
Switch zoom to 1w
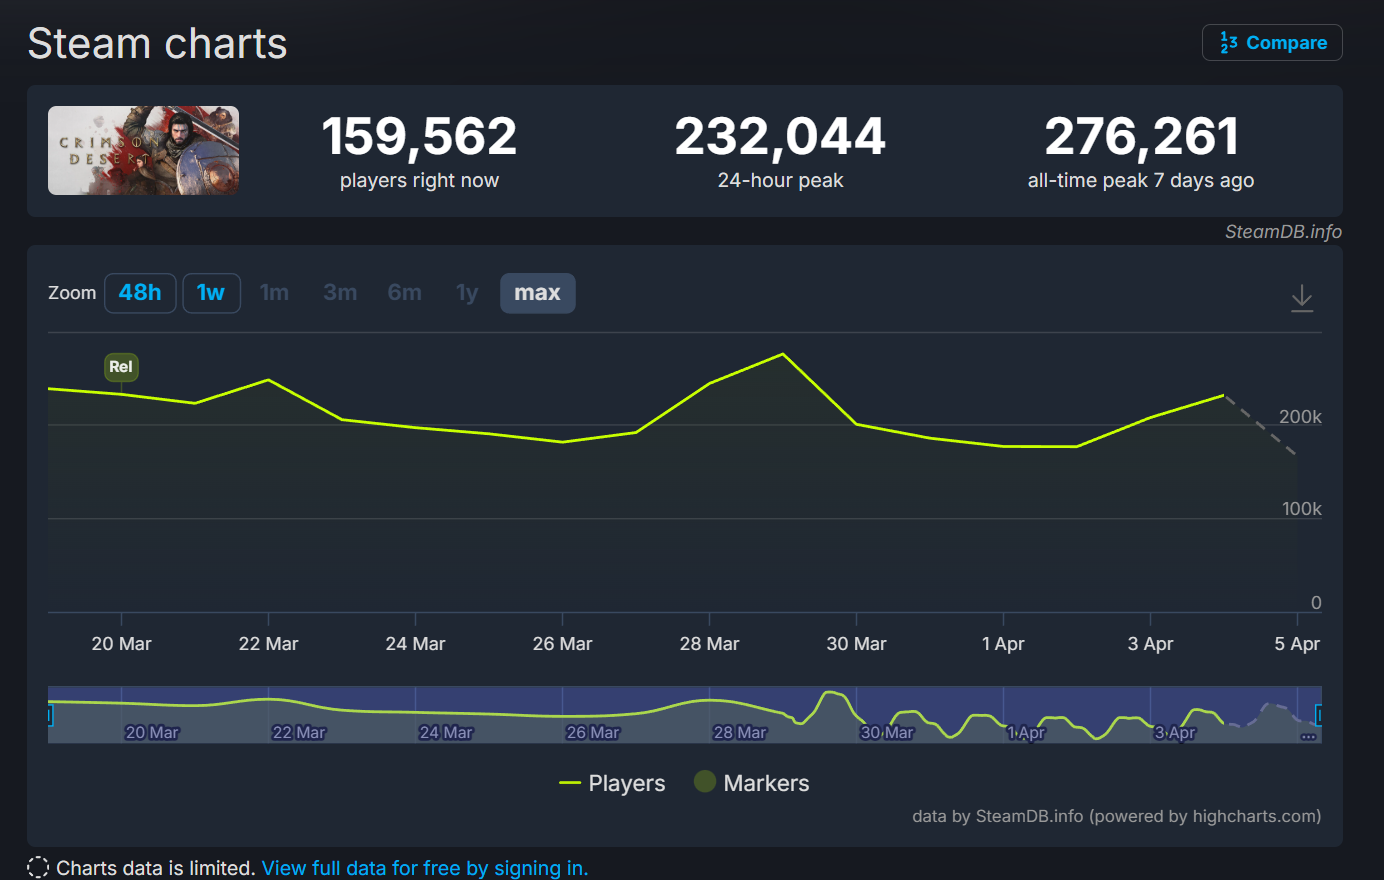[211, 293]
